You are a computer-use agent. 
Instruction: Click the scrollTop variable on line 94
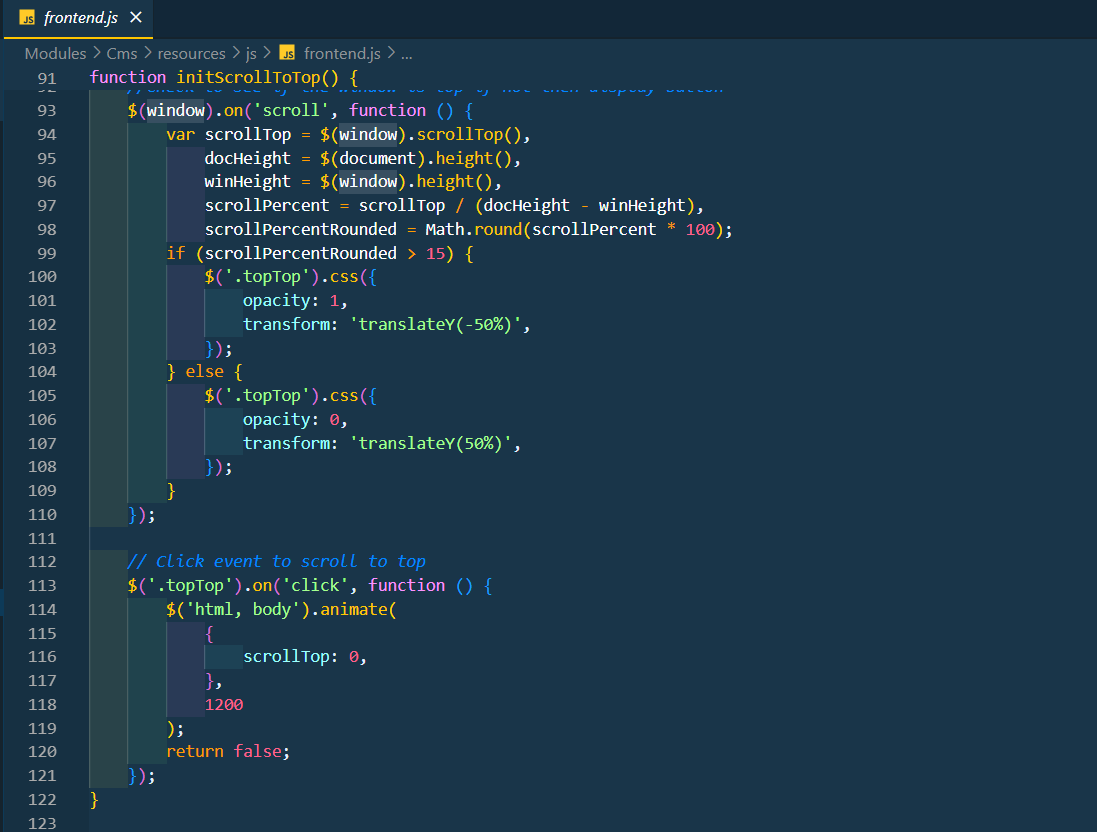coord(248,134)
